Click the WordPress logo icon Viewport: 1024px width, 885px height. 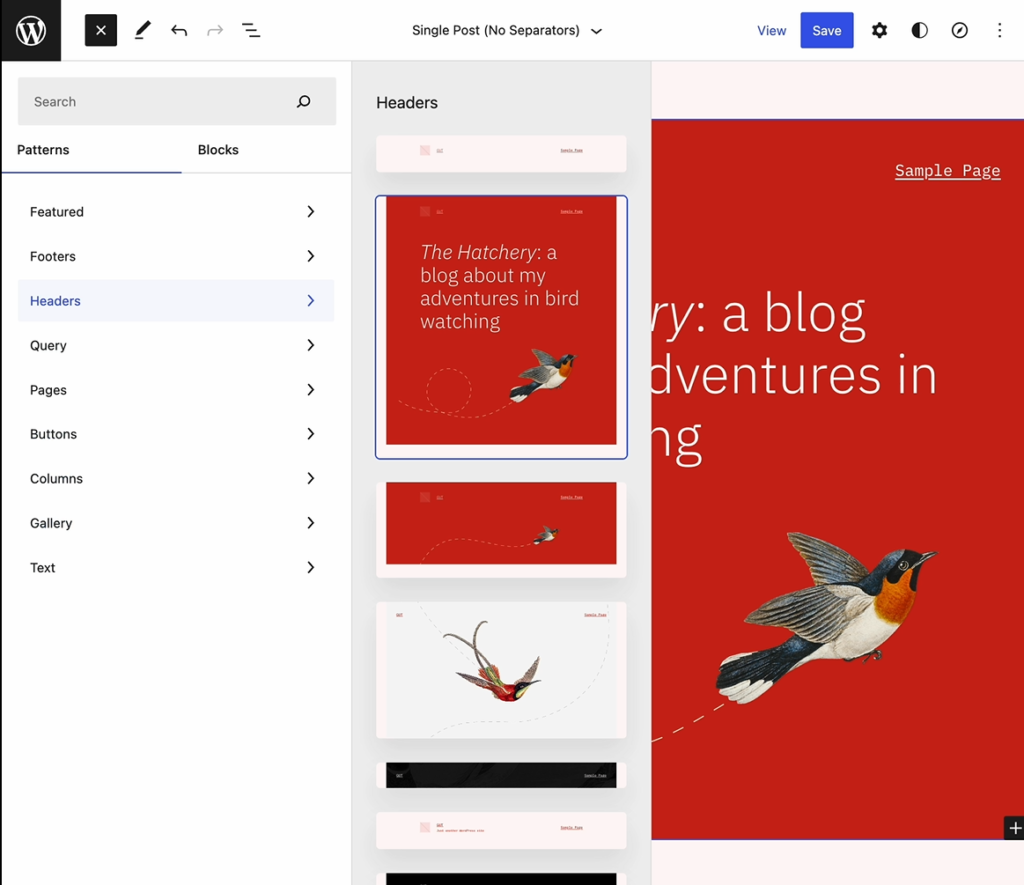click(x=31, y=31)
